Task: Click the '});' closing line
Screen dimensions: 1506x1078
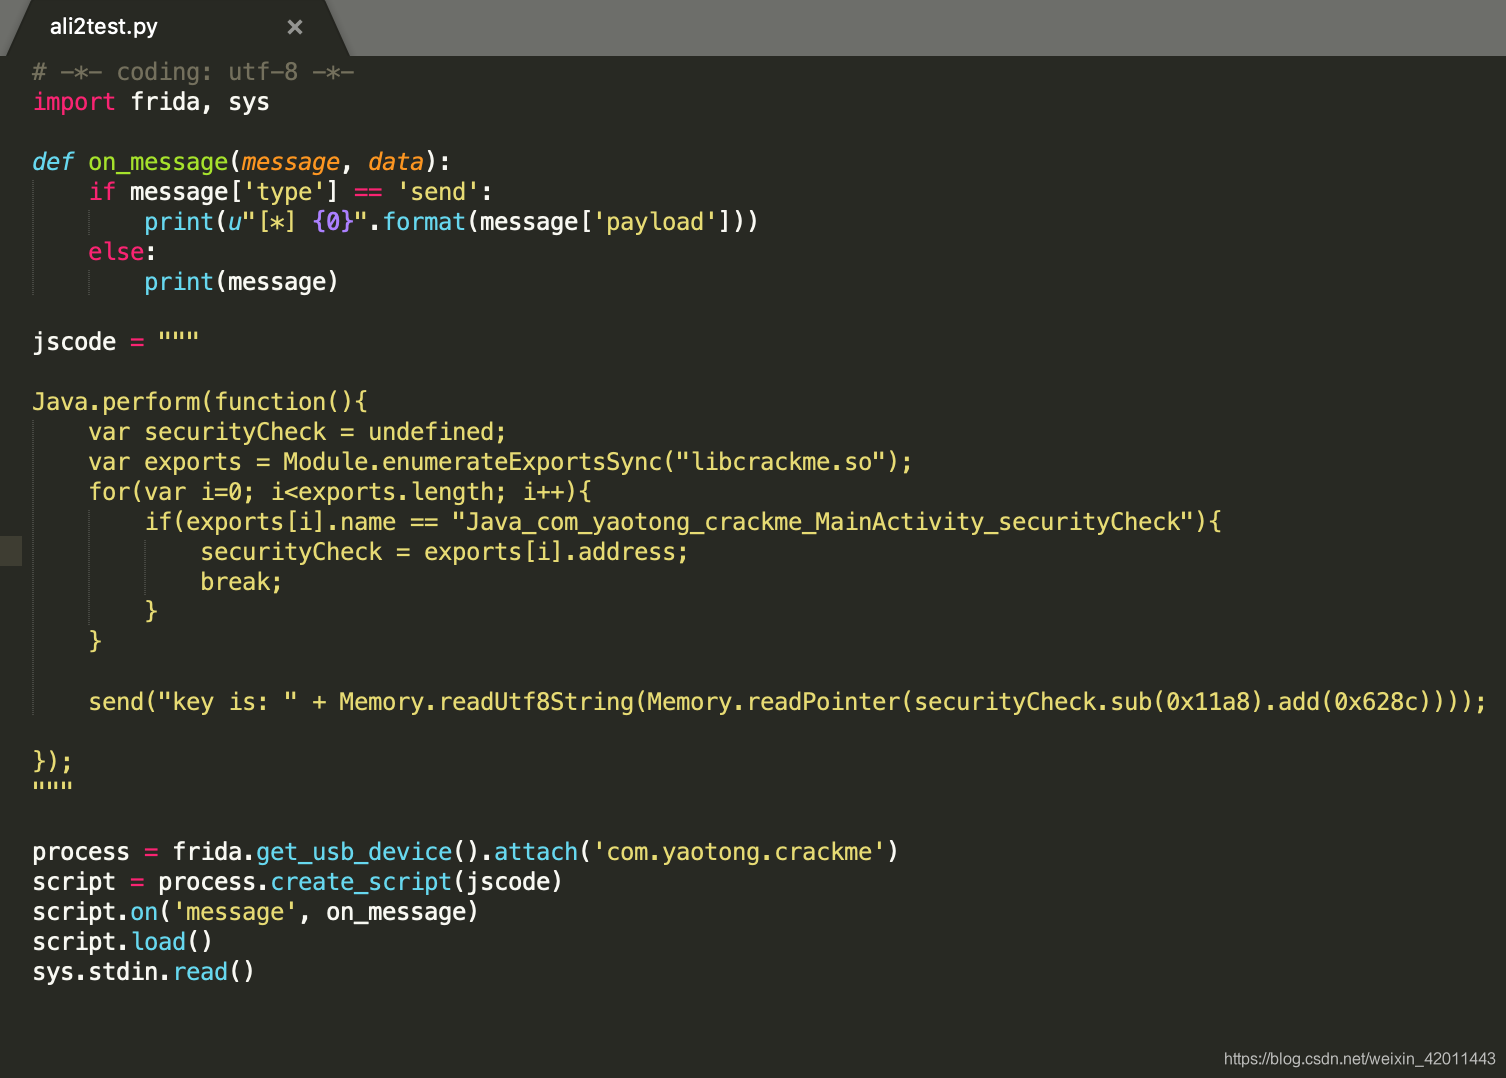Action: pos(52,762)
